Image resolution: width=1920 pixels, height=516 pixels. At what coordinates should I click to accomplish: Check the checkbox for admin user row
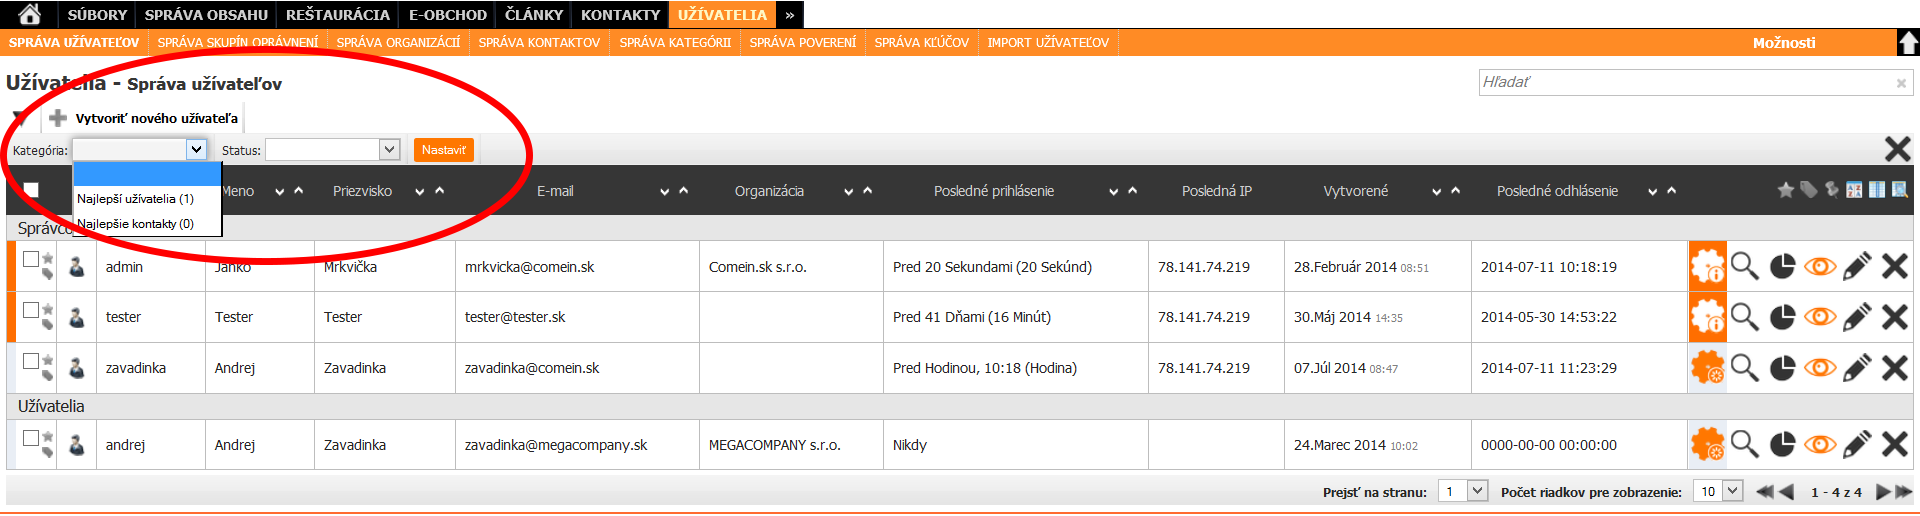31,260
